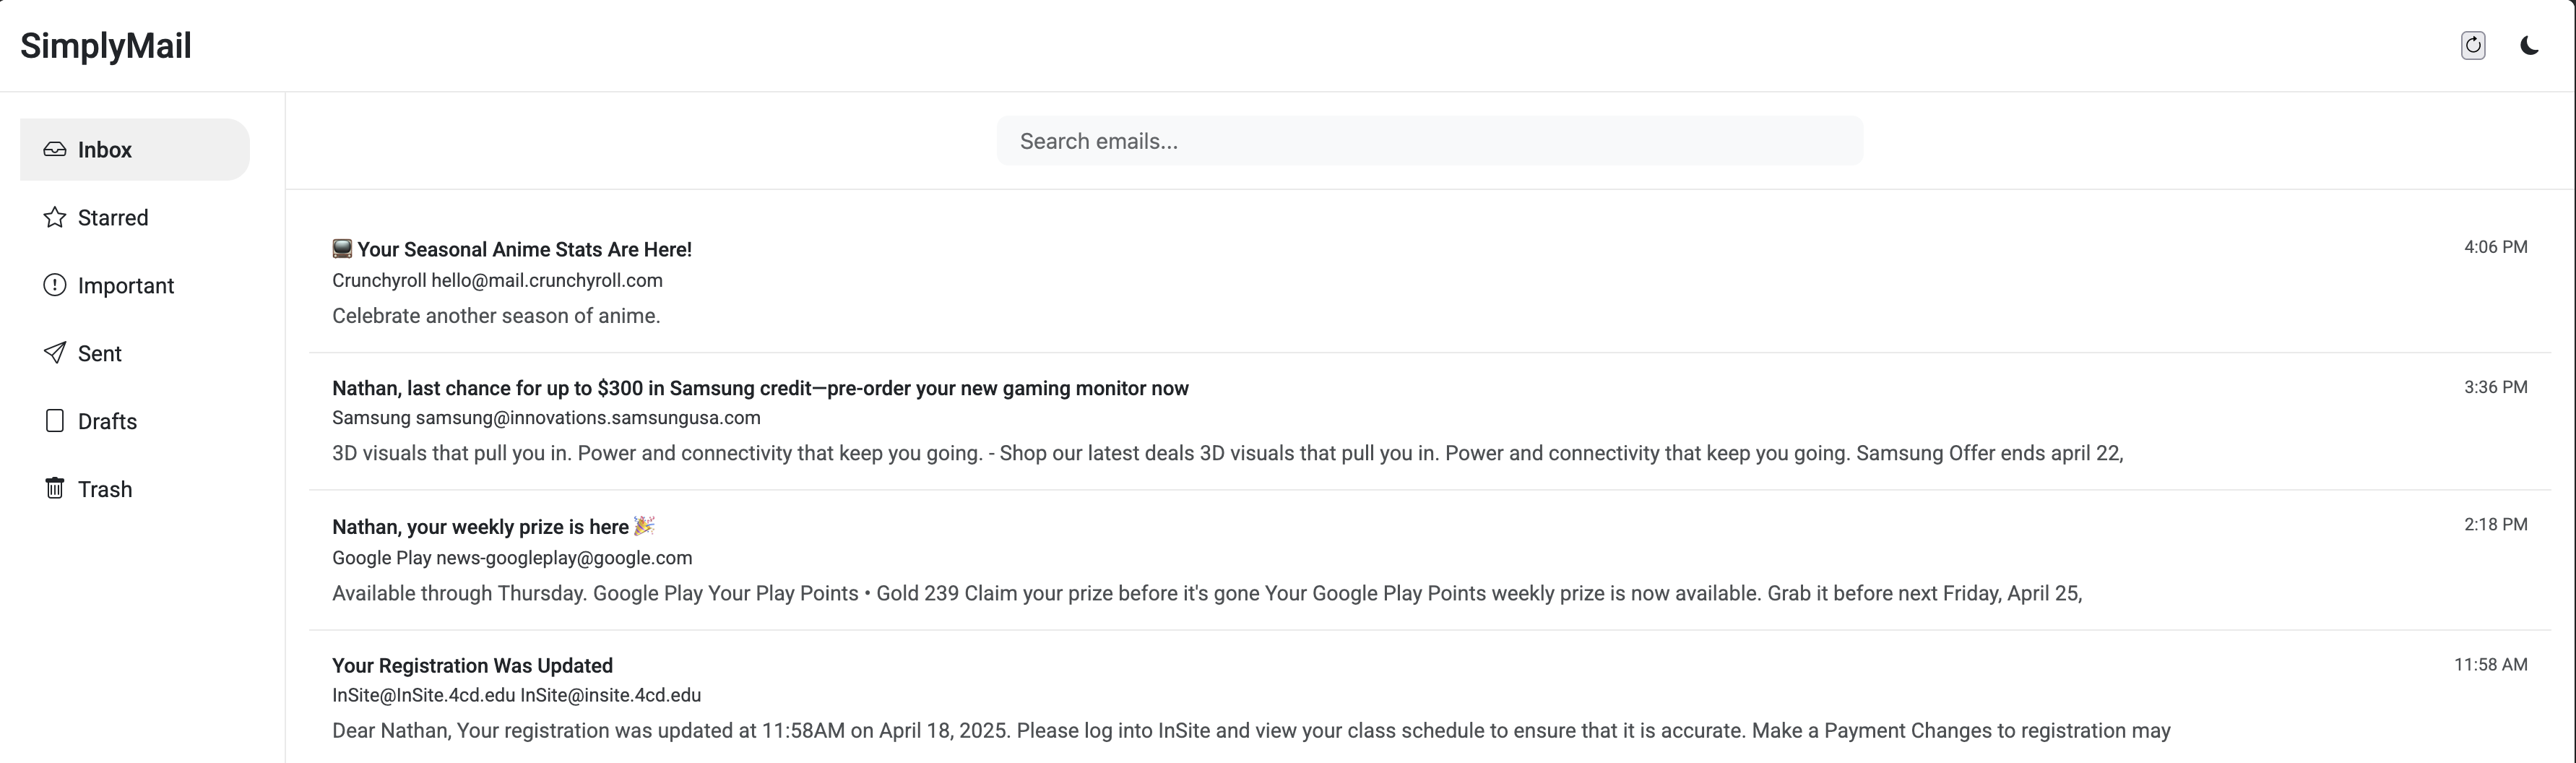Click the Sent paper plane icon
2576x763 pixels.
click(x=55, y=353)
